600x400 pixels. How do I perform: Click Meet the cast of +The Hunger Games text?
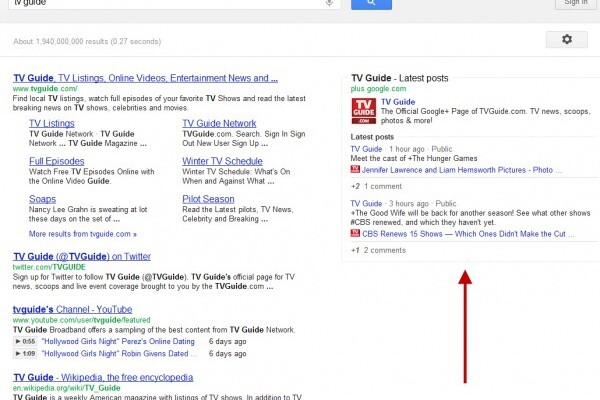tap(414, 158)
